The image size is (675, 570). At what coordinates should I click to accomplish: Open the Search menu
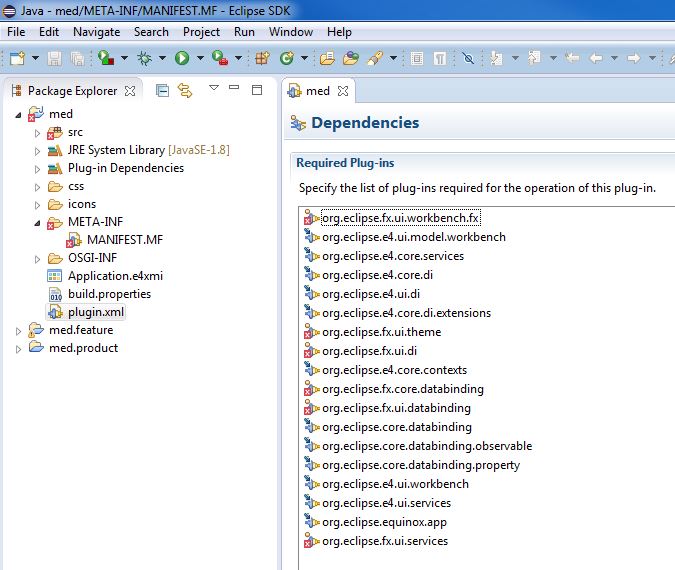click(151, 32)
